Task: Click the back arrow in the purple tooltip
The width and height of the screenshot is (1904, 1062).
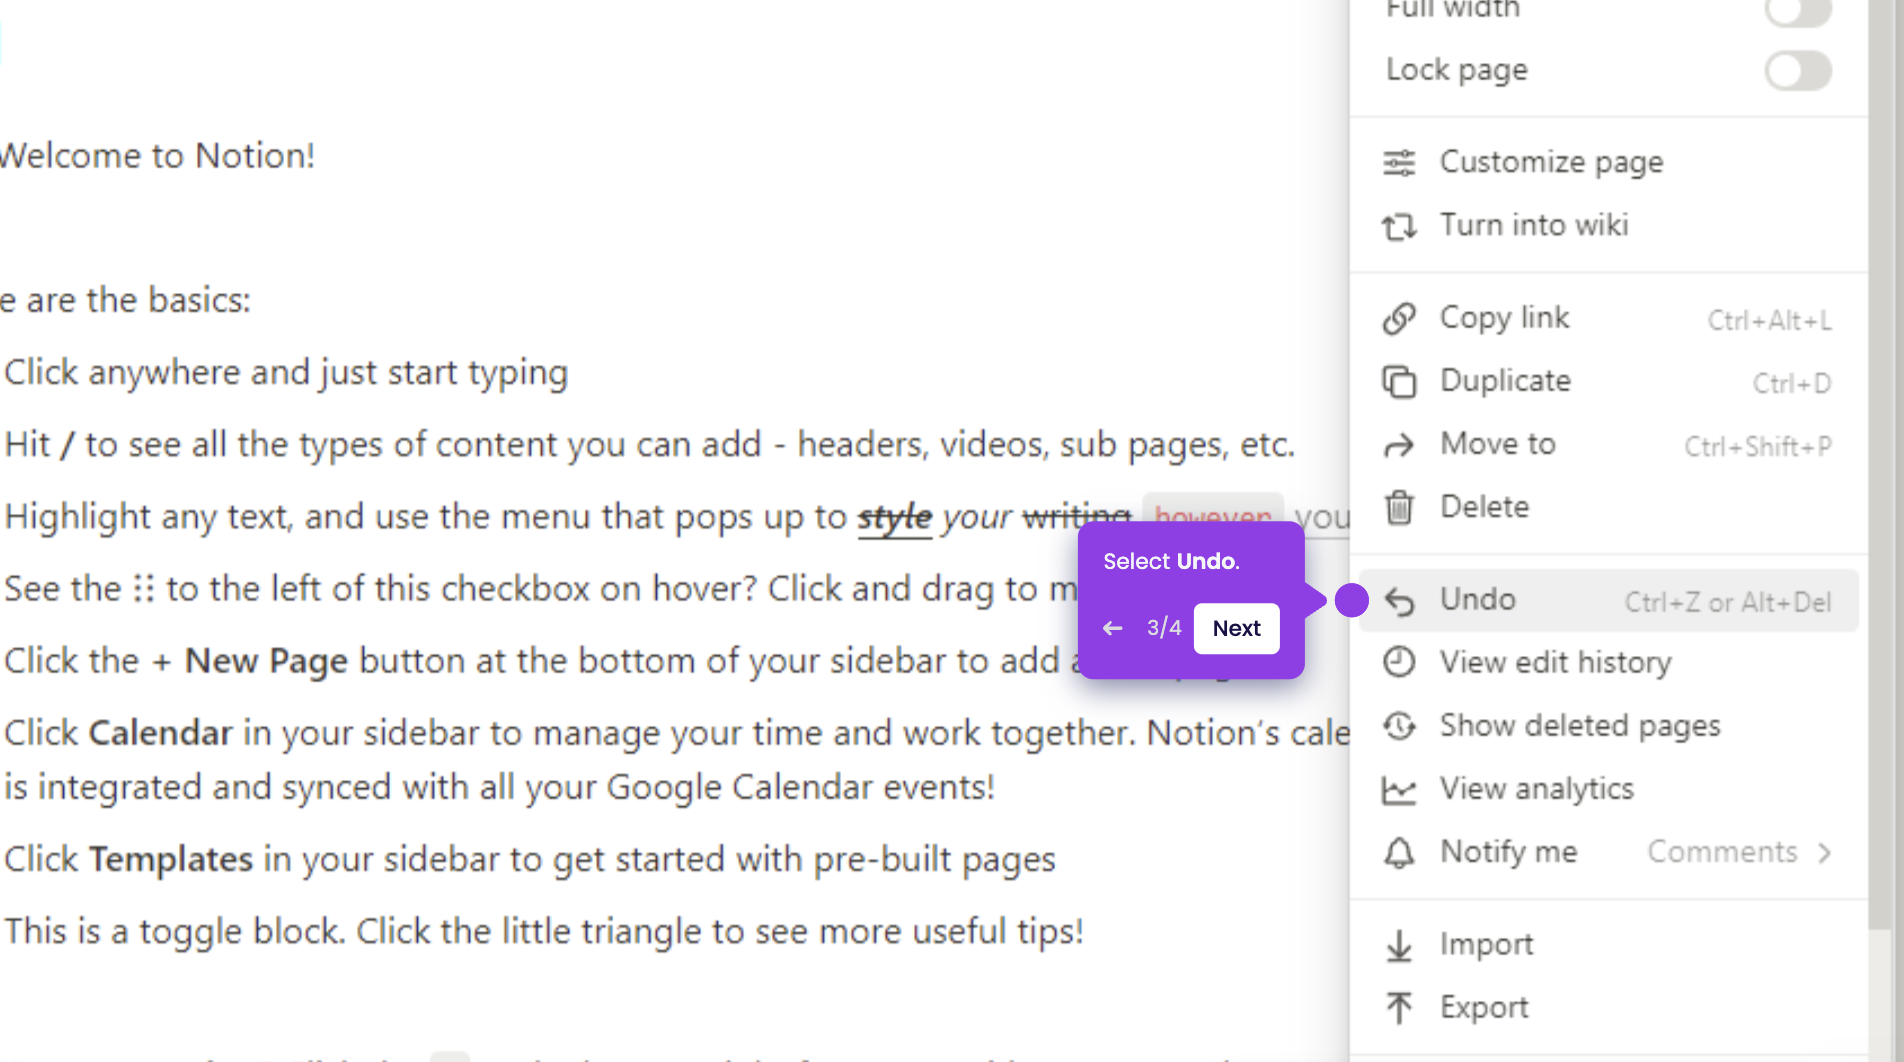Action: pos(1113,628)
